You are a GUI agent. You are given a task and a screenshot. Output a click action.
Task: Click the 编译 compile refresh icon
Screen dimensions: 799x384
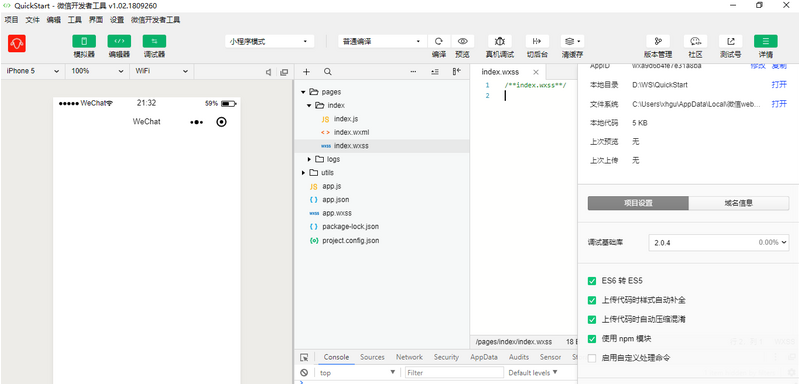click(x=439, y=41)
